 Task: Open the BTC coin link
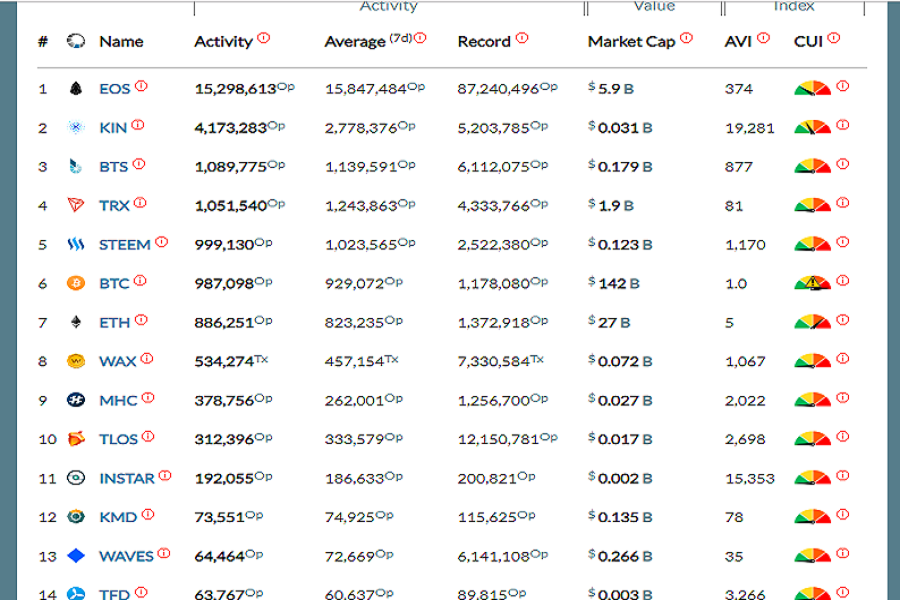pos(114,284)
